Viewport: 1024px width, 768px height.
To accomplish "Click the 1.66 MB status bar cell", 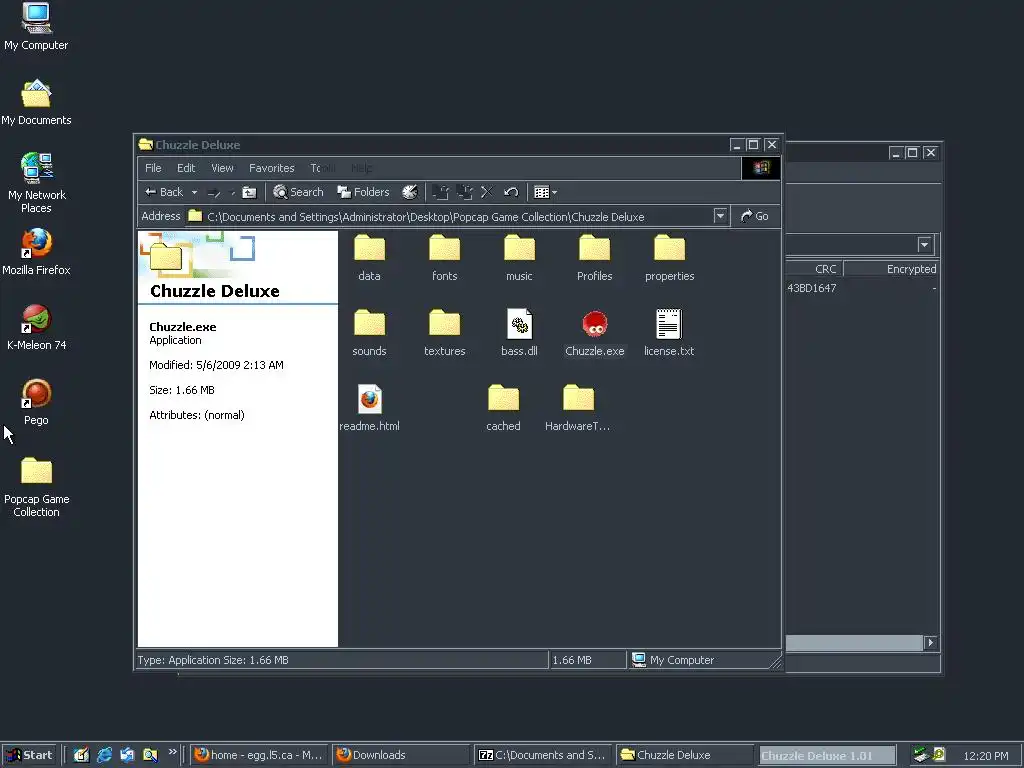I will pos(587,660).
